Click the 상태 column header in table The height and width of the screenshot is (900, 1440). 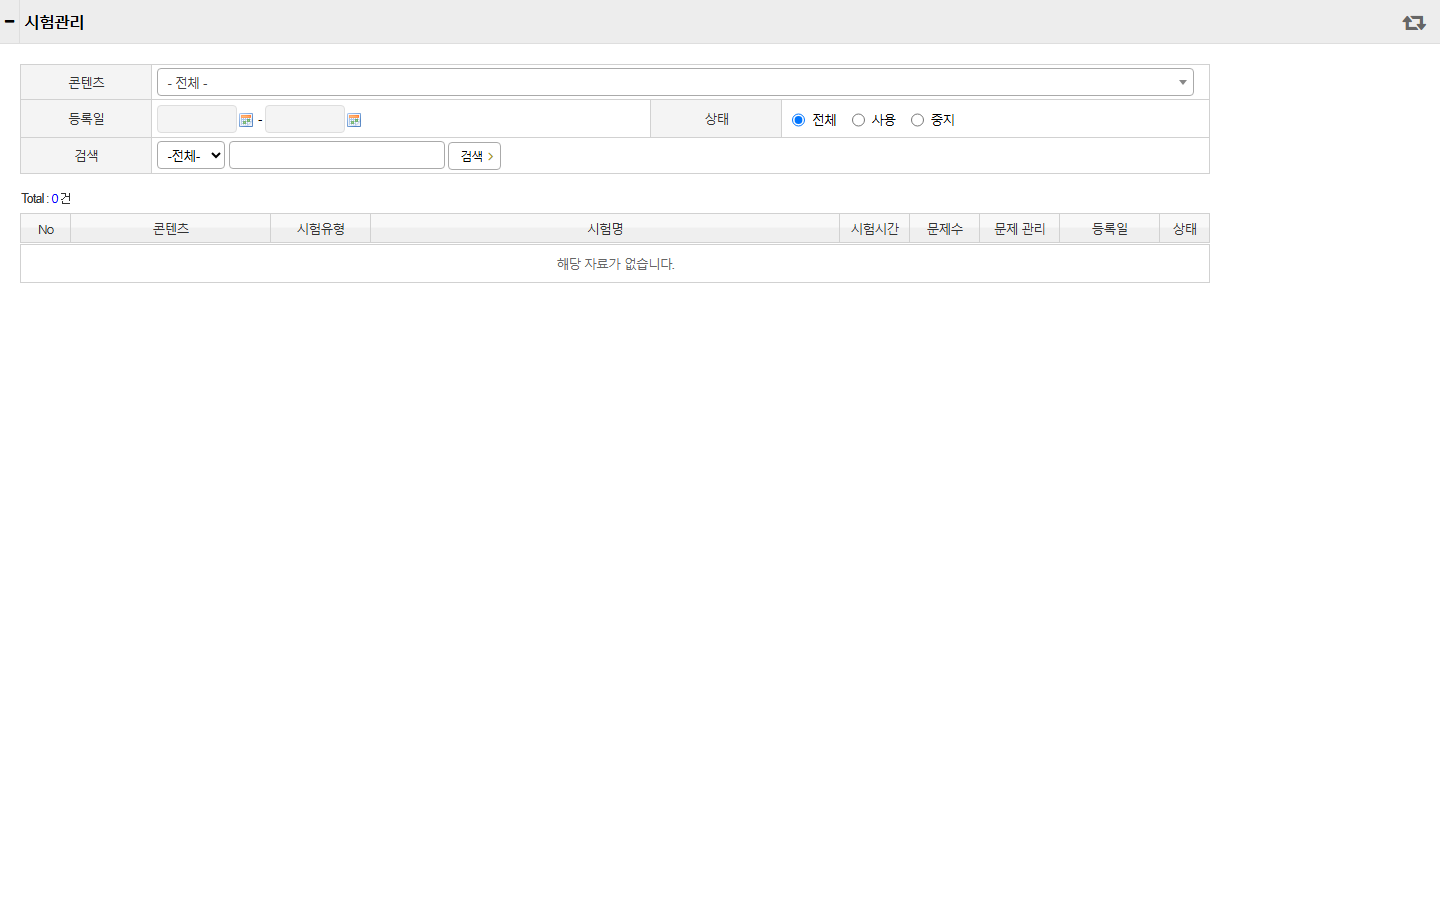pyautogui.click(x=1185, y=229)
